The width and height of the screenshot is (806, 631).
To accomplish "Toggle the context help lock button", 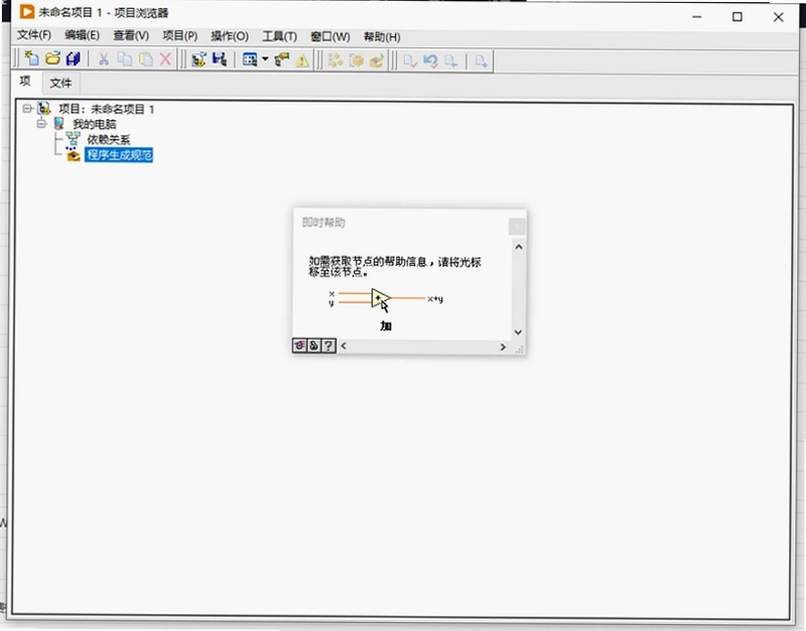I will tap(314, 345).
